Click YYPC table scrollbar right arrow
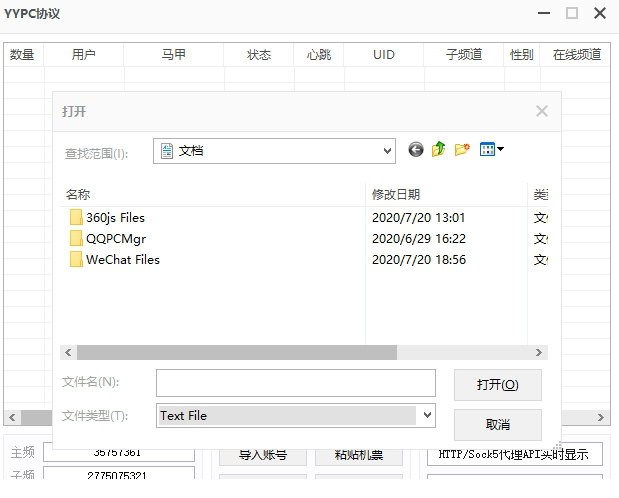Image resolution: width=619 pixels, height=498 pixels. click(601, 417)
